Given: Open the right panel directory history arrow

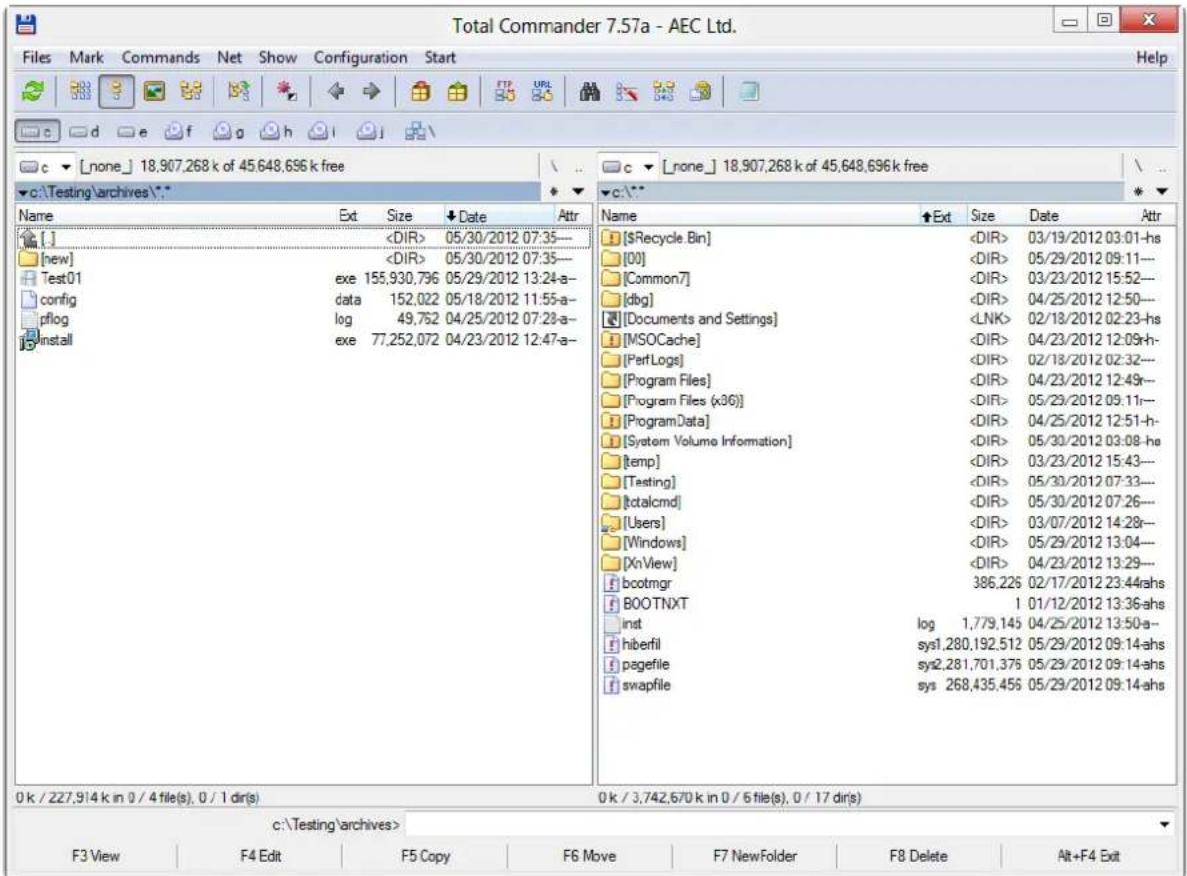Looking at the screenshot, I should click(x=1162, y=192).
